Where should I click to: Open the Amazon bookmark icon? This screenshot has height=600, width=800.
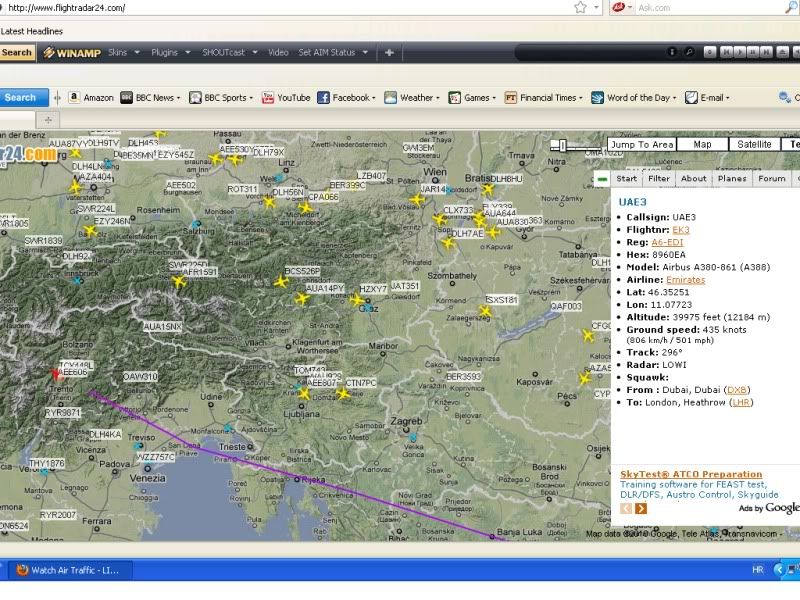point(74,97)
